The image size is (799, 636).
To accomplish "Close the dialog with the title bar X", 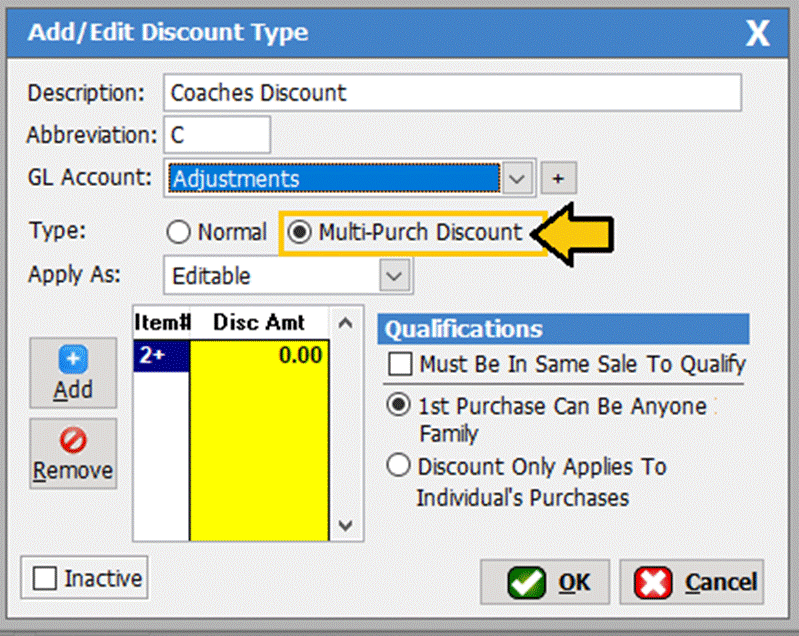I will [757, 33].
